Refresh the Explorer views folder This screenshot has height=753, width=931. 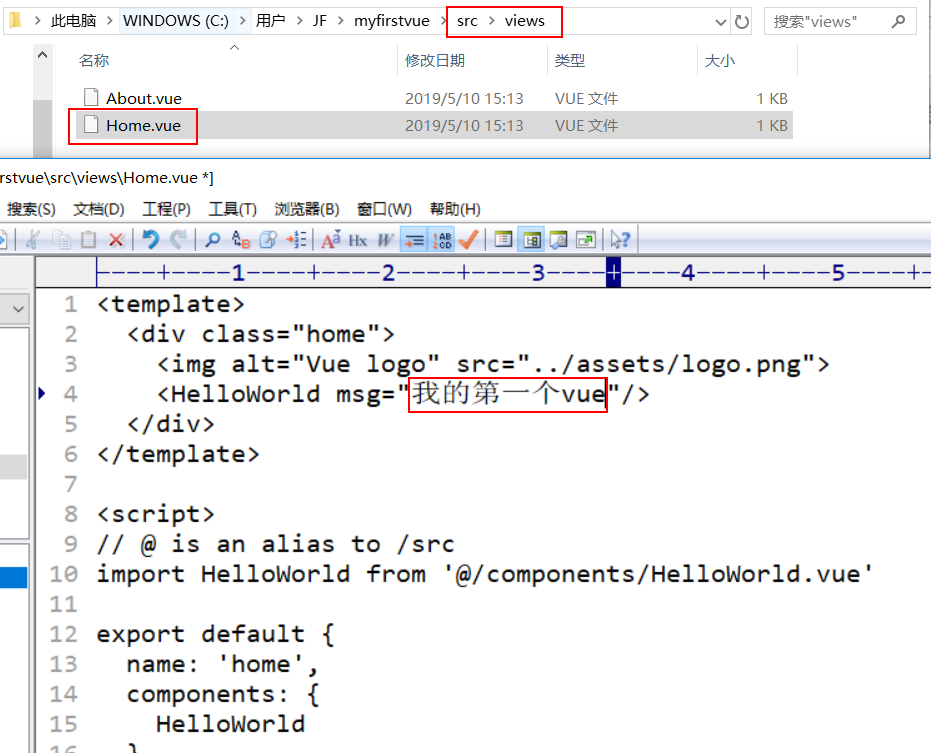pos(742,22)
